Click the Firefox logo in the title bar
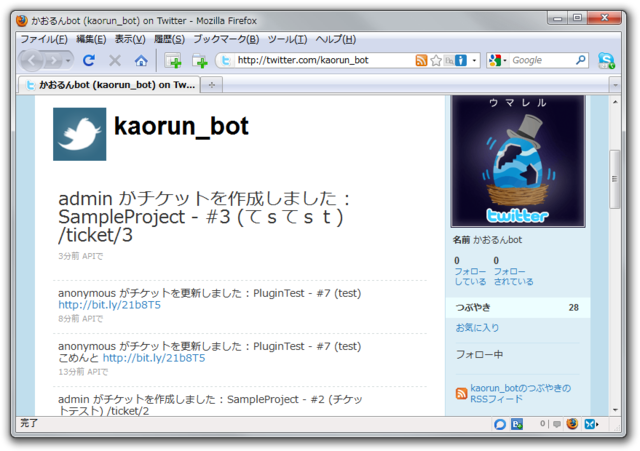The image size is (640, 451). [22, 21]
